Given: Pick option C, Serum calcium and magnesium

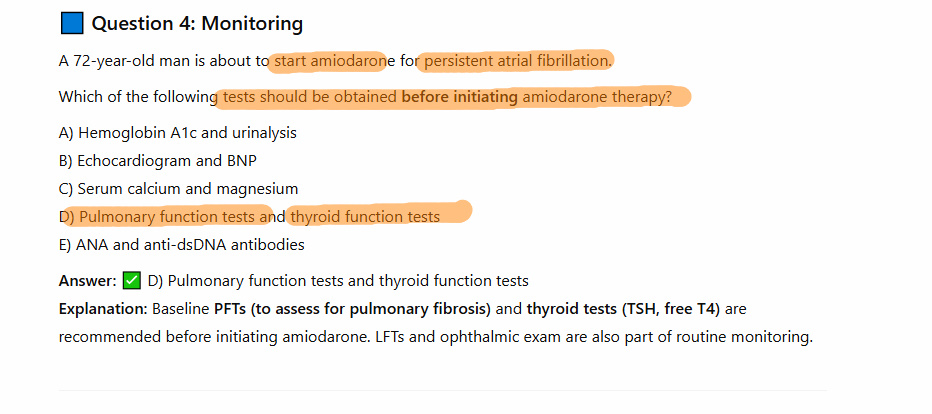Looking at the screenshot, I should coord(178,188).
